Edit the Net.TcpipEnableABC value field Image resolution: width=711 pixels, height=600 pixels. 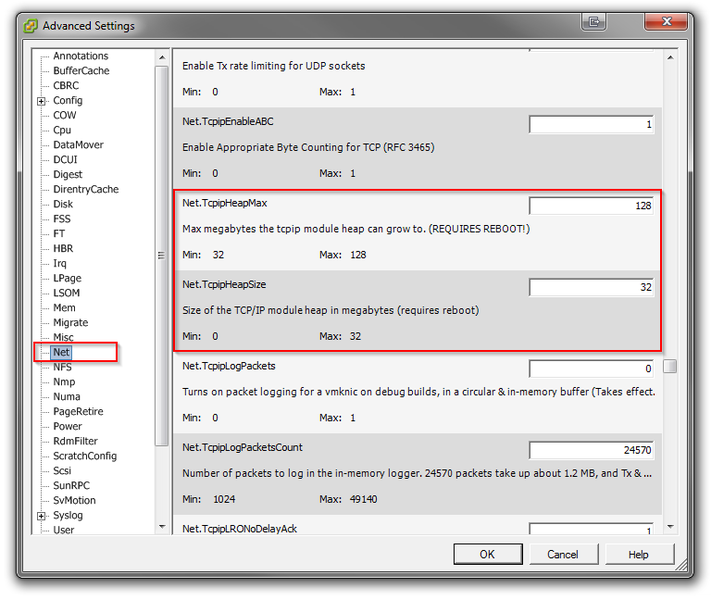(591, 124)
